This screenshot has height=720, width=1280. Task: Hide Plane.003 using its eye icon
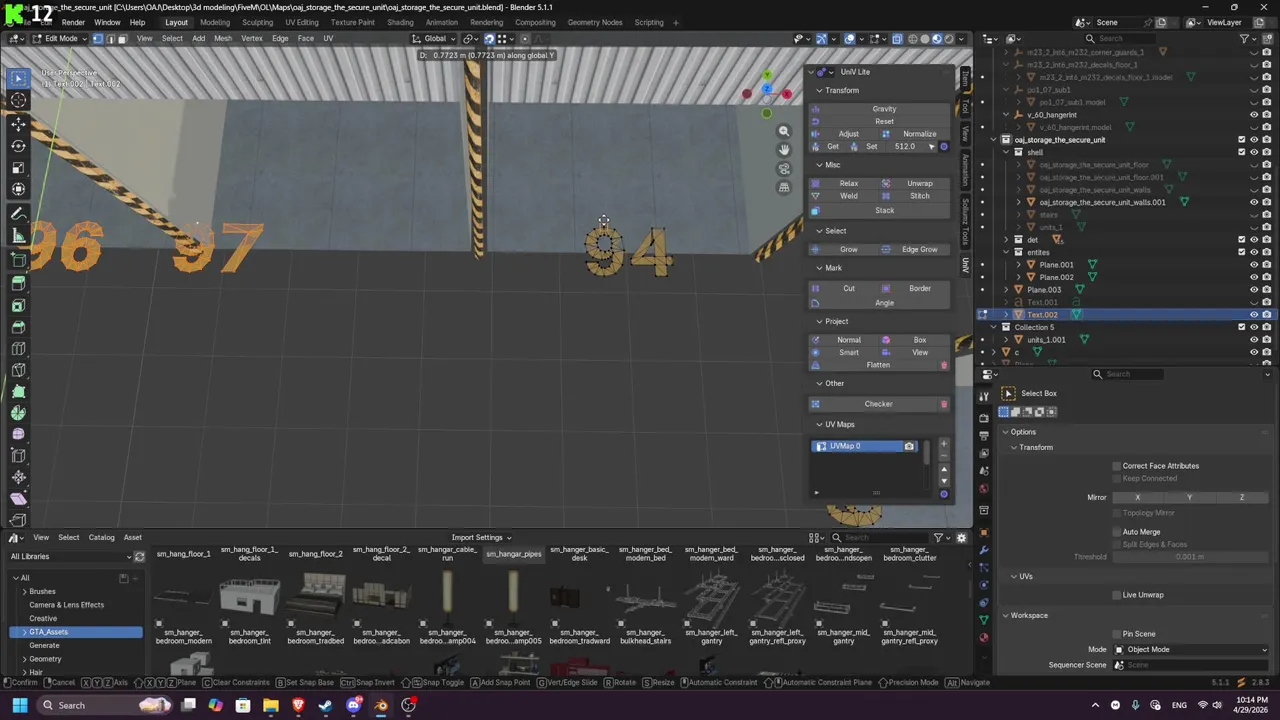pyautogui.click(x=1254, y=290)
